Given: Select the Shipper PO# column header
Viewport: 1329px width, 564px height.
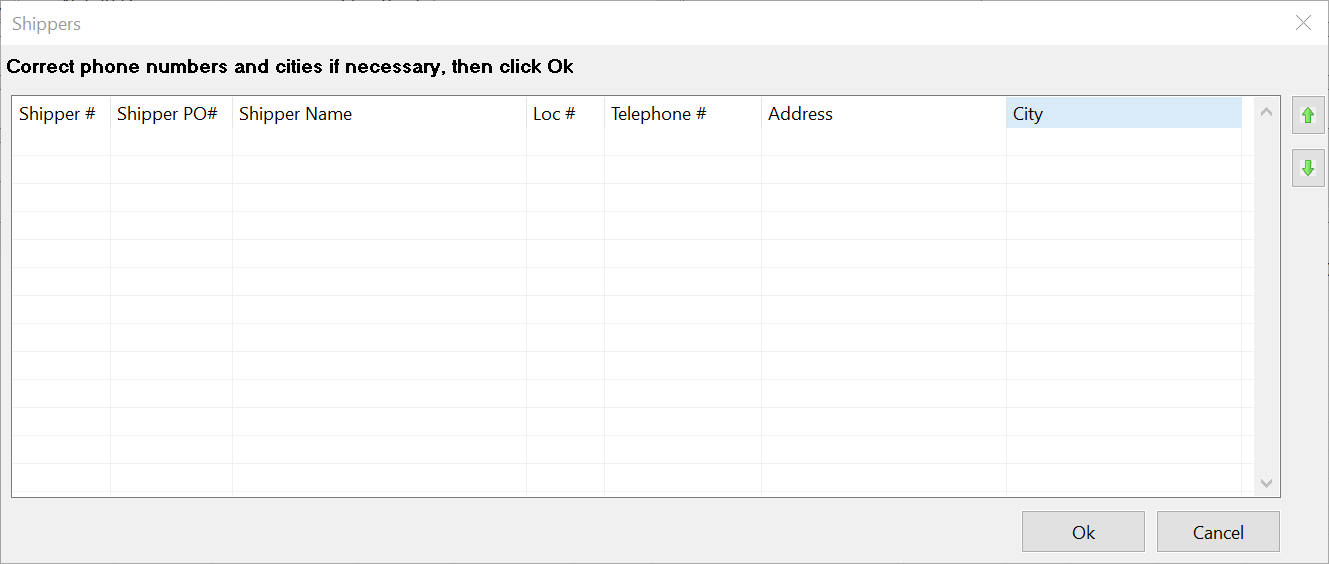Looking at the screenshot, I should [168, 114].
